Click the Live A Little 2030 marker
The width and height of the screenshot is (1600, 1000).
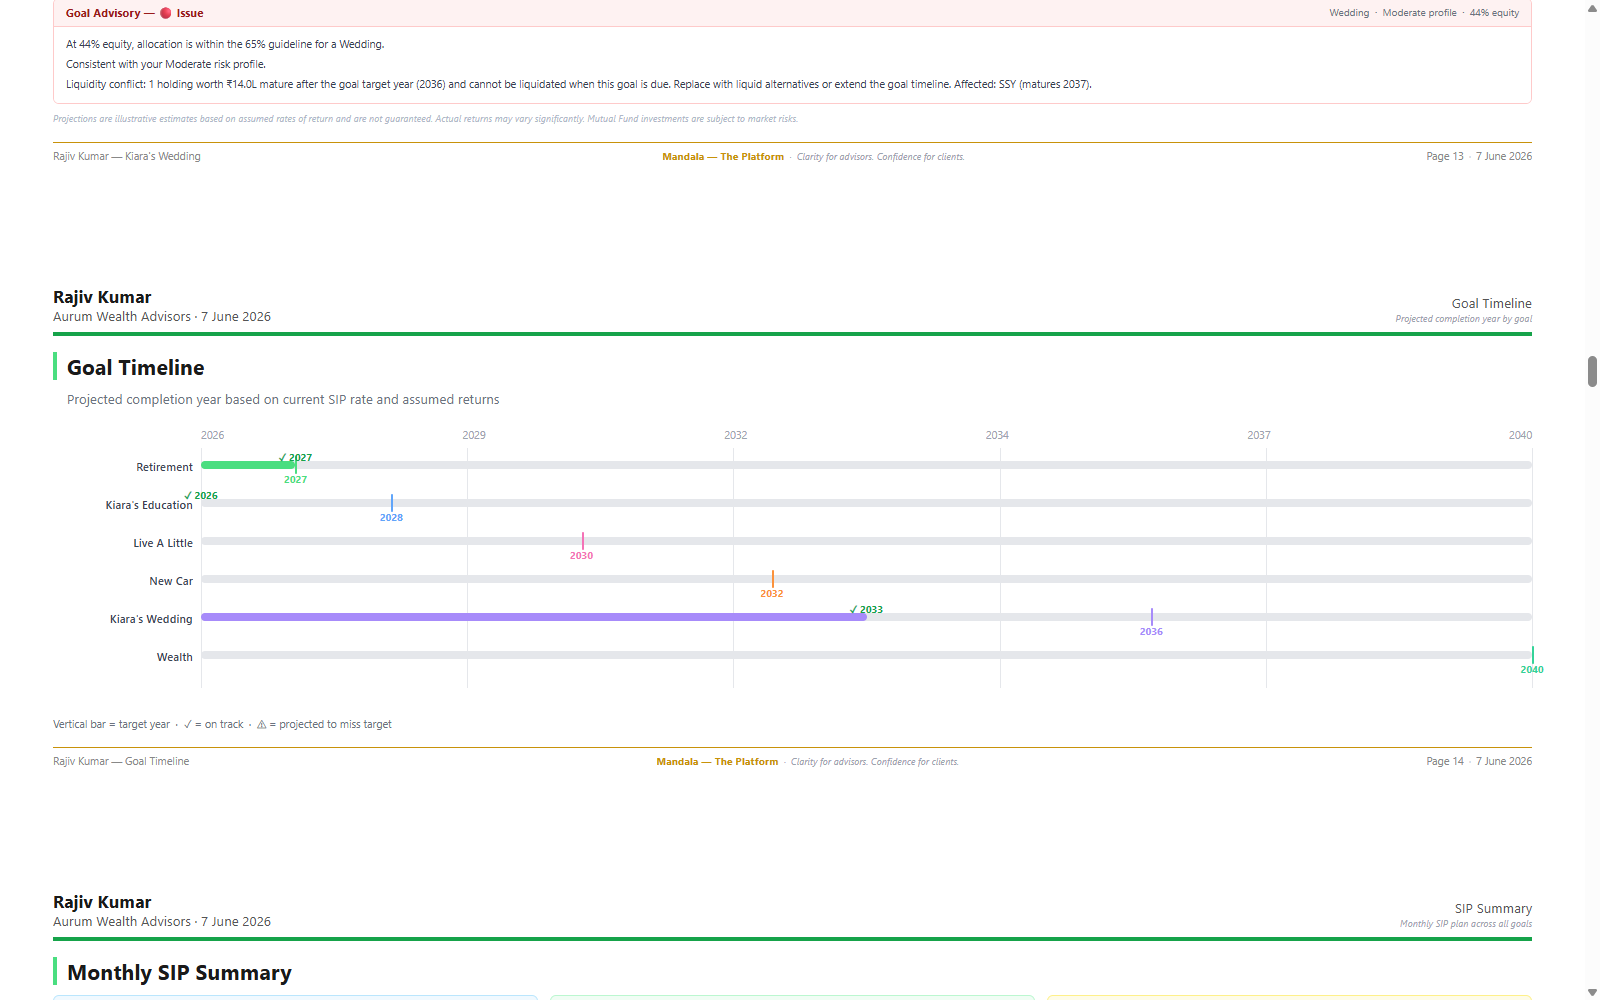[583, 541]
